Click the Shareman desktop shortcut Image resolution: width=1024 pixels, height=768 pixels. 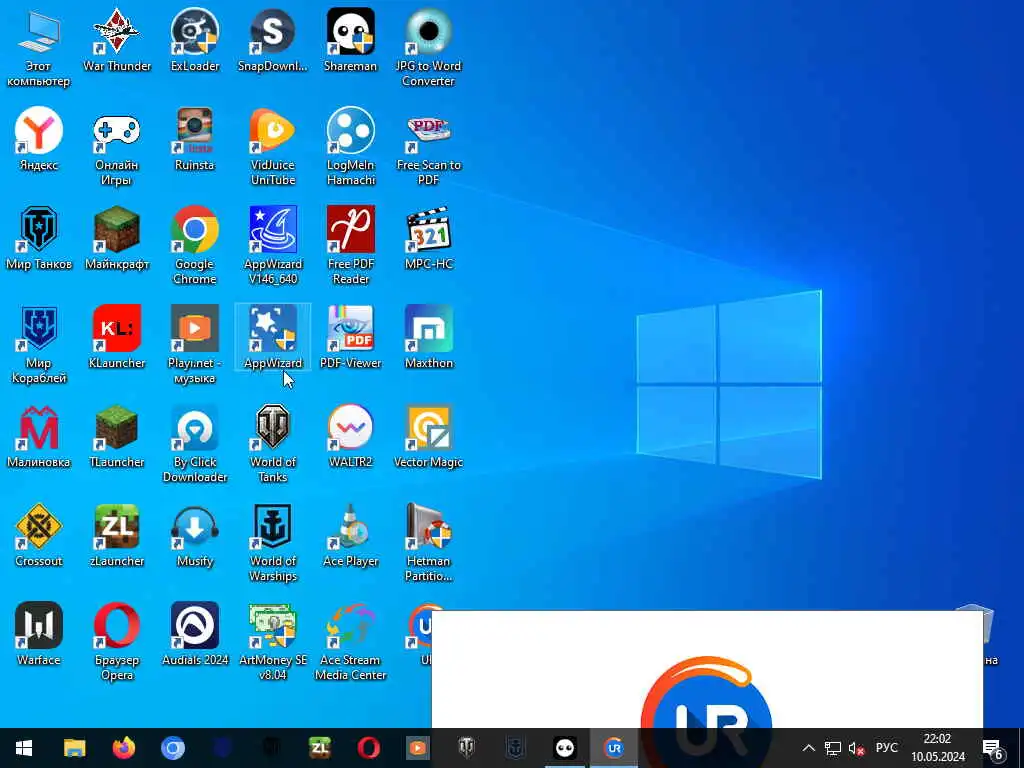click(351, 40)
